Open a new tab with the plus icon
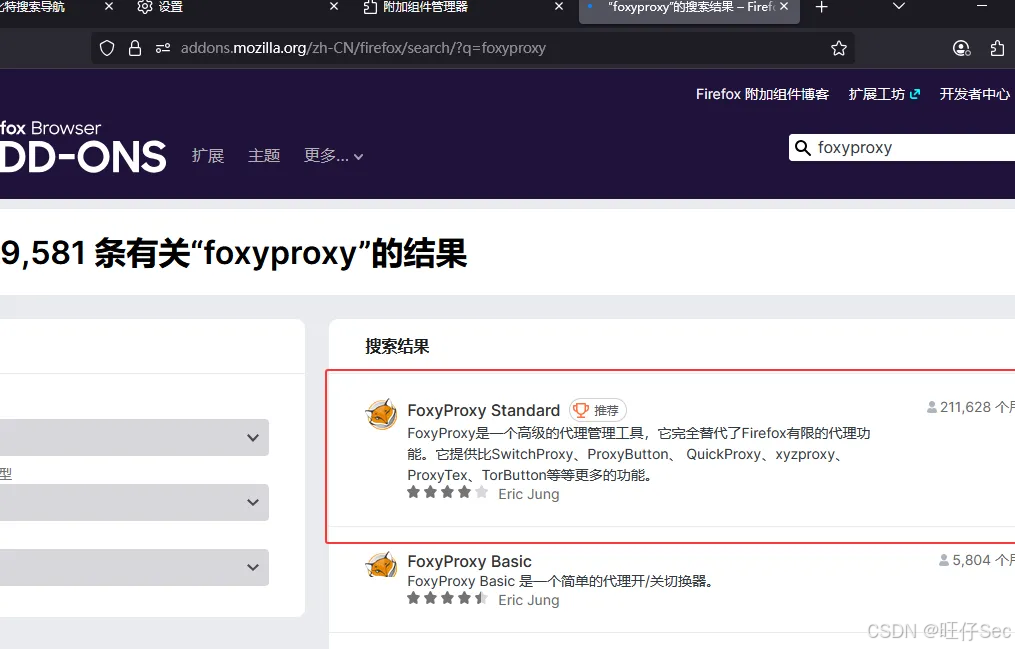 (821, 7)
